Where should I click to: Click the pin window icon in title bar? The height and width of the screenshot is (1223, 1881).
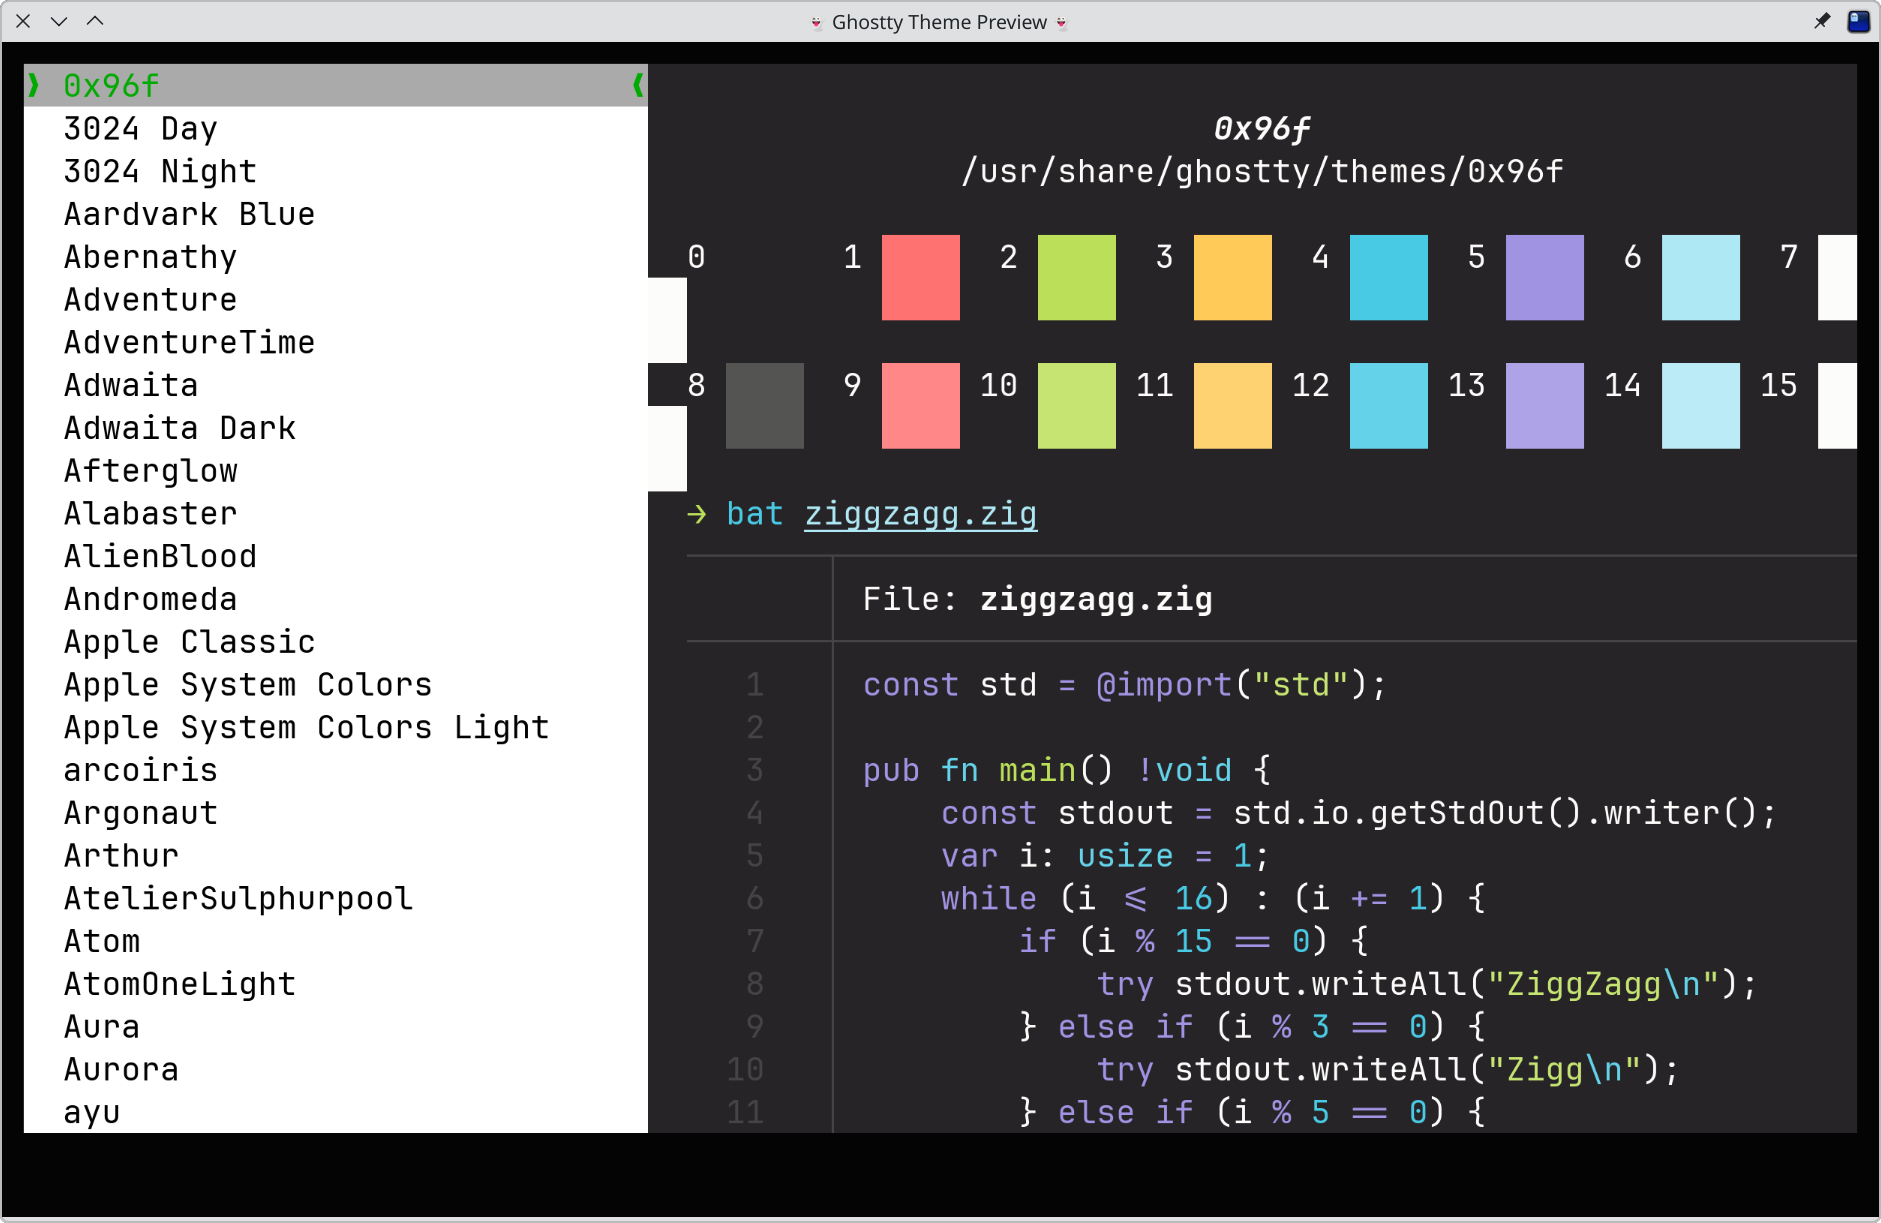[x=1822, y=21]
